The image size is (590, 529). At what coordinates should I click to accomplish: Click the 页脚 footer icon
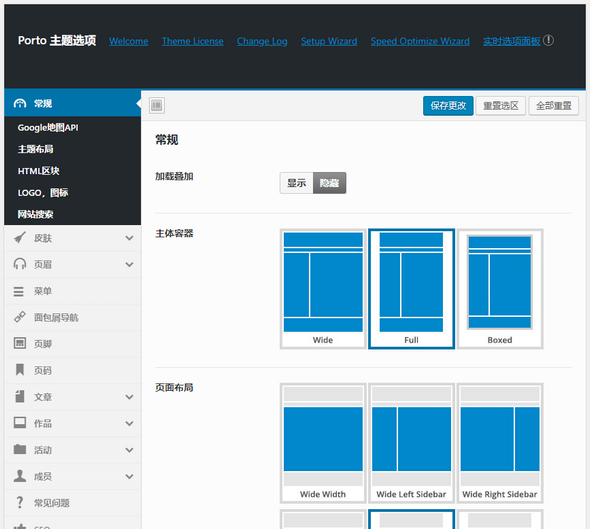[x=20, y=344]
